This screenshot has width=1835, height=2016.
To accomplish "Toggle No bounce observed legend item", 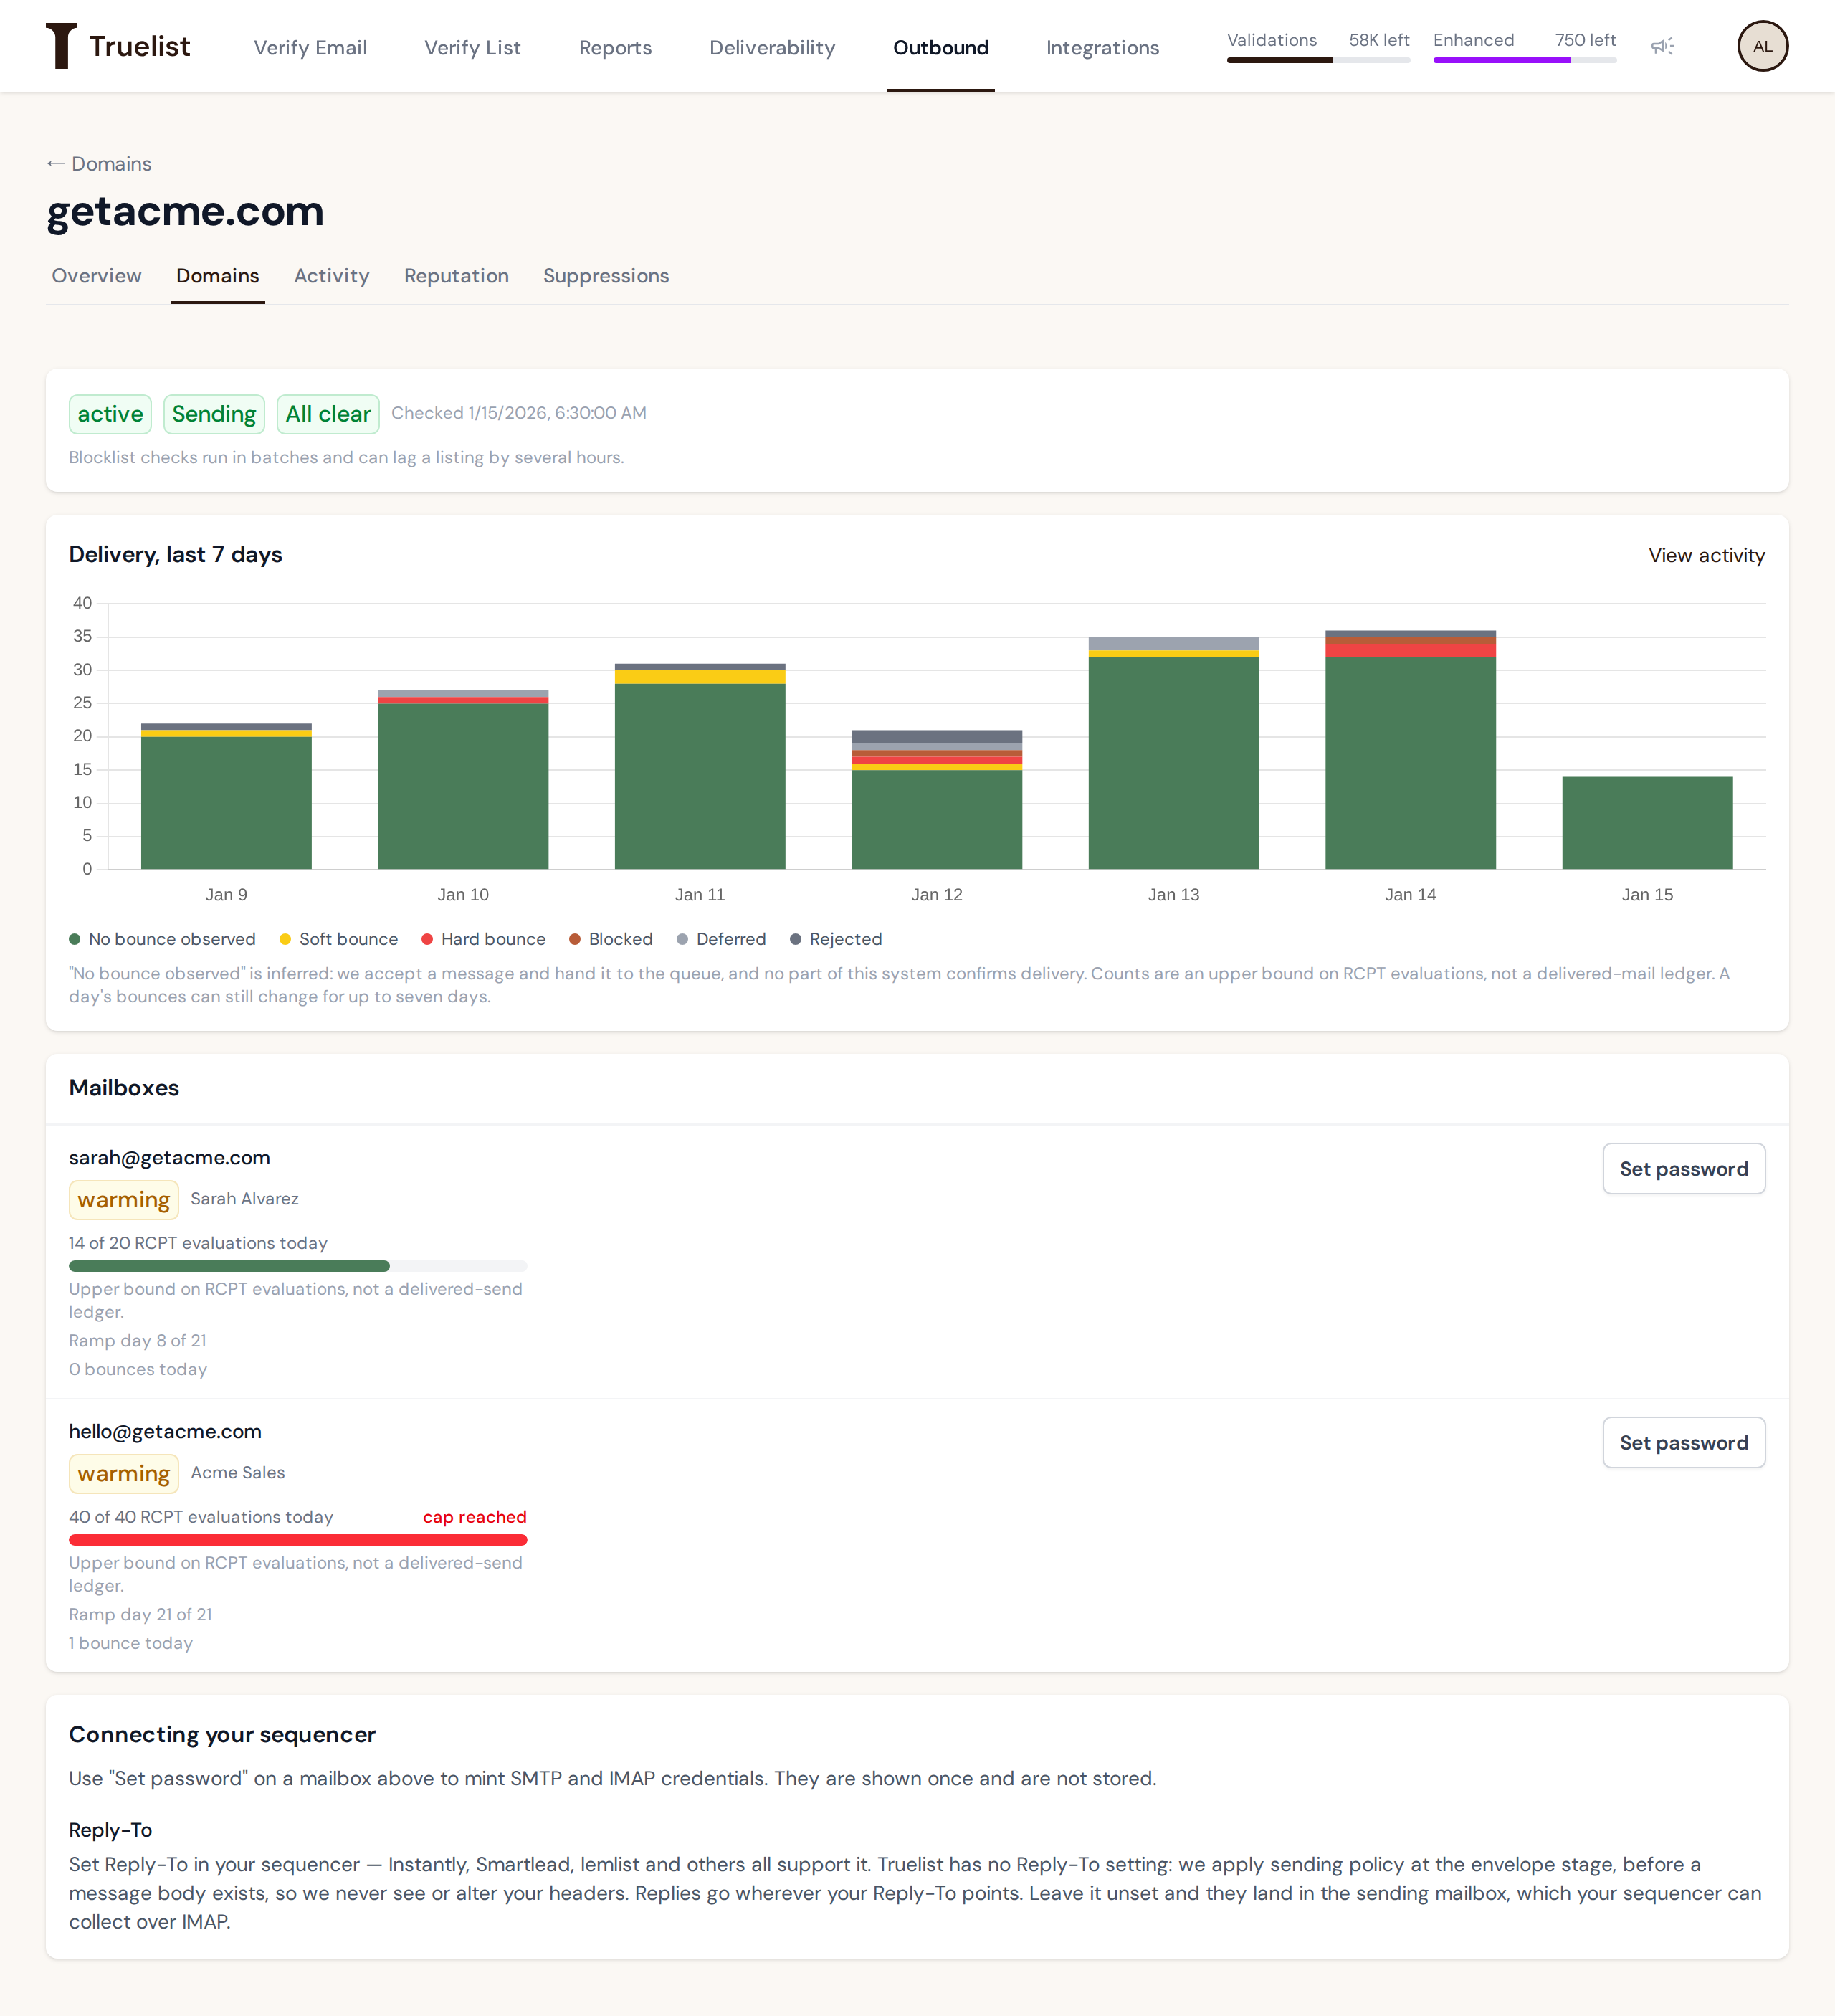I will coord(162,939).
